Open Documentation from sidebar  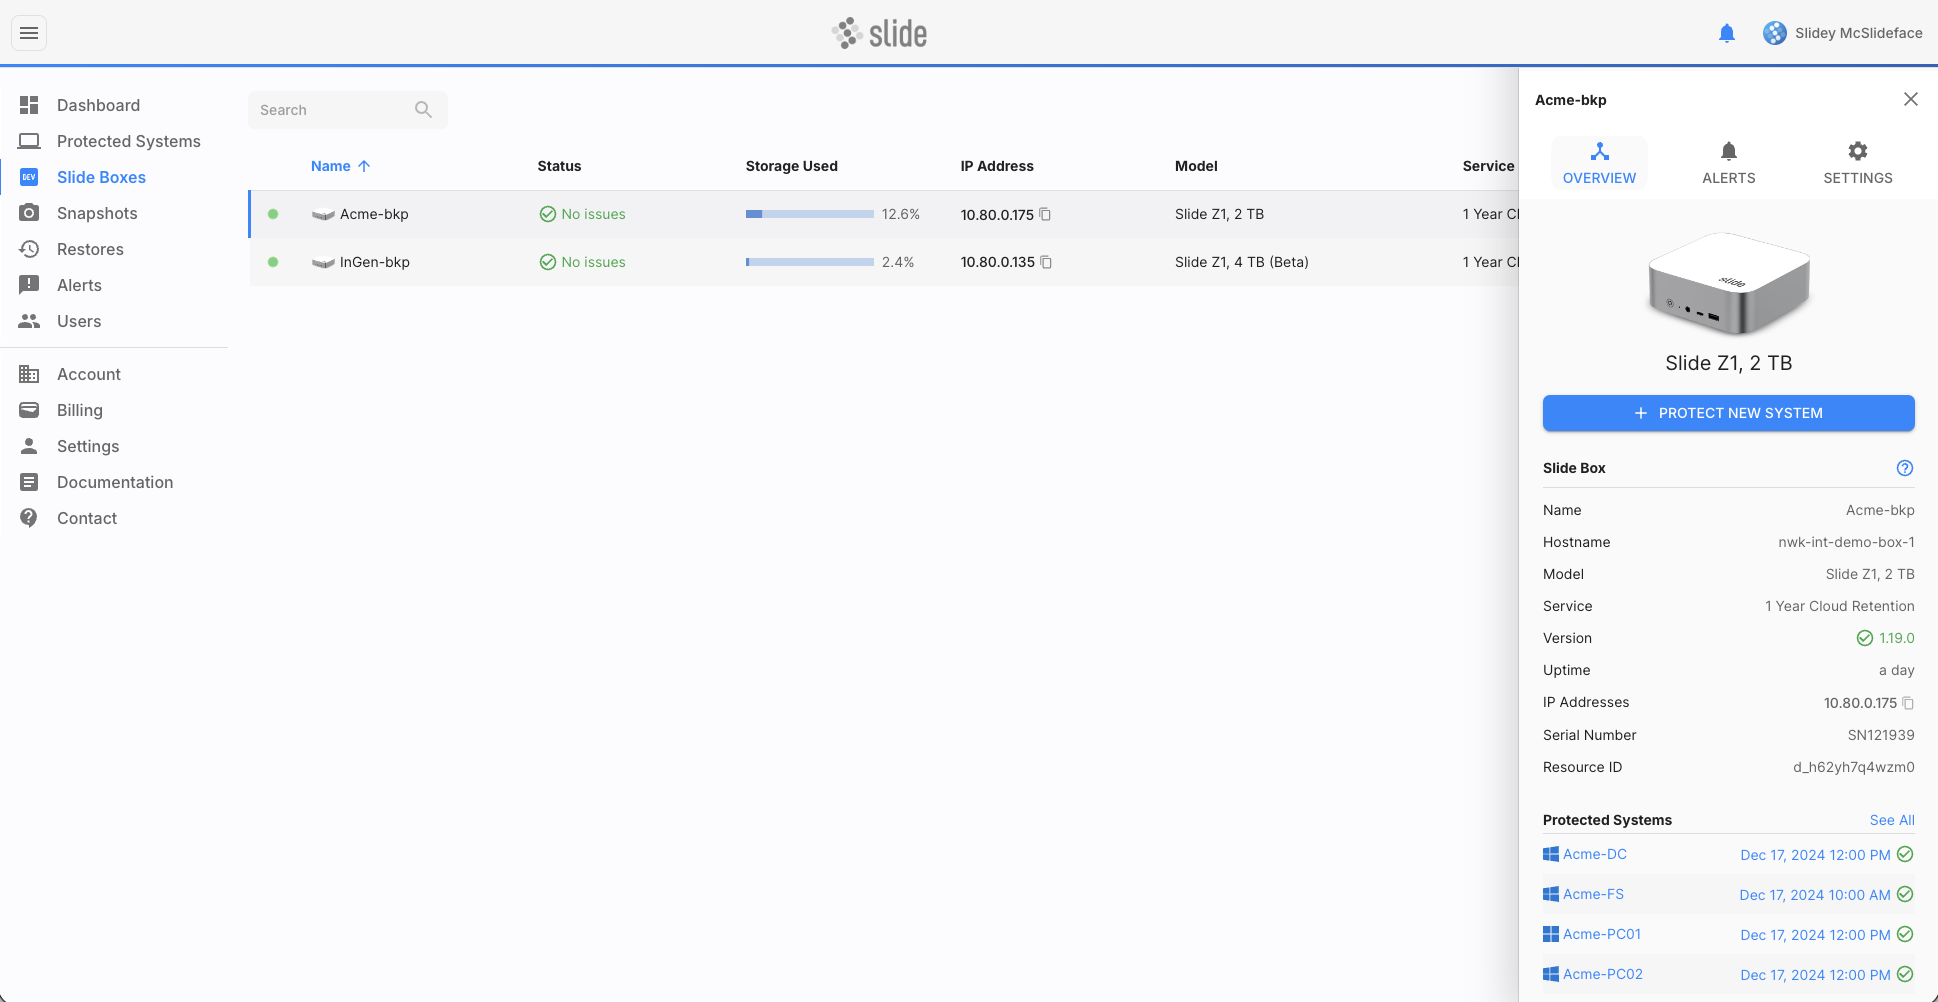tap(115, 482)
